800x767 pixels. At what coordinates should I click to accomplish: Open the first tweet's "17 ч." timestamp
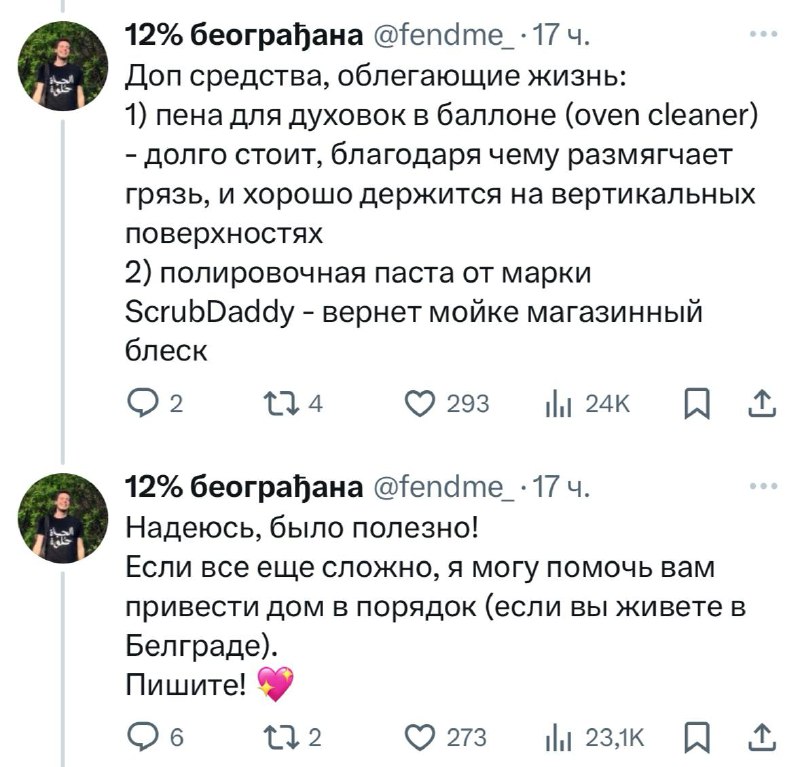[562, 37]
